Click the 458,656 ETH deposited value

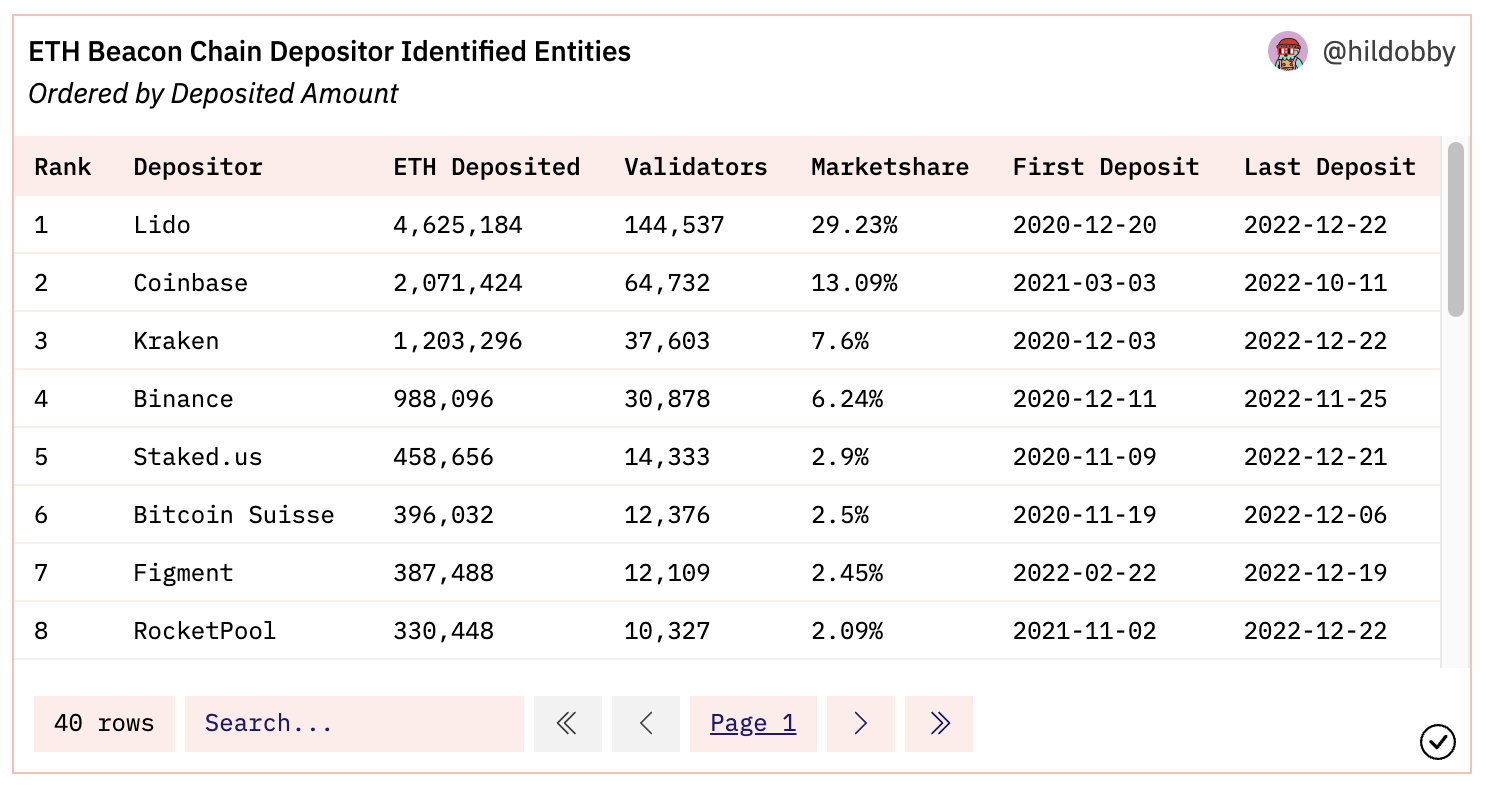(x=444, y=457)
